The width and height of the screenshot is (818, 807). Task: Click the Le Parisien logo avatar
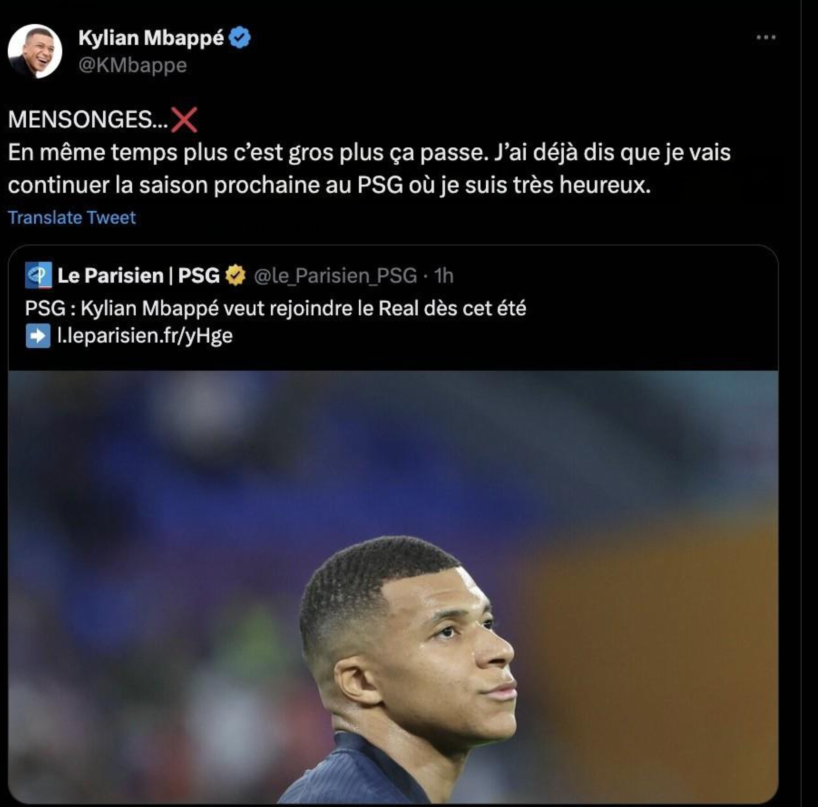coord(38,275)
